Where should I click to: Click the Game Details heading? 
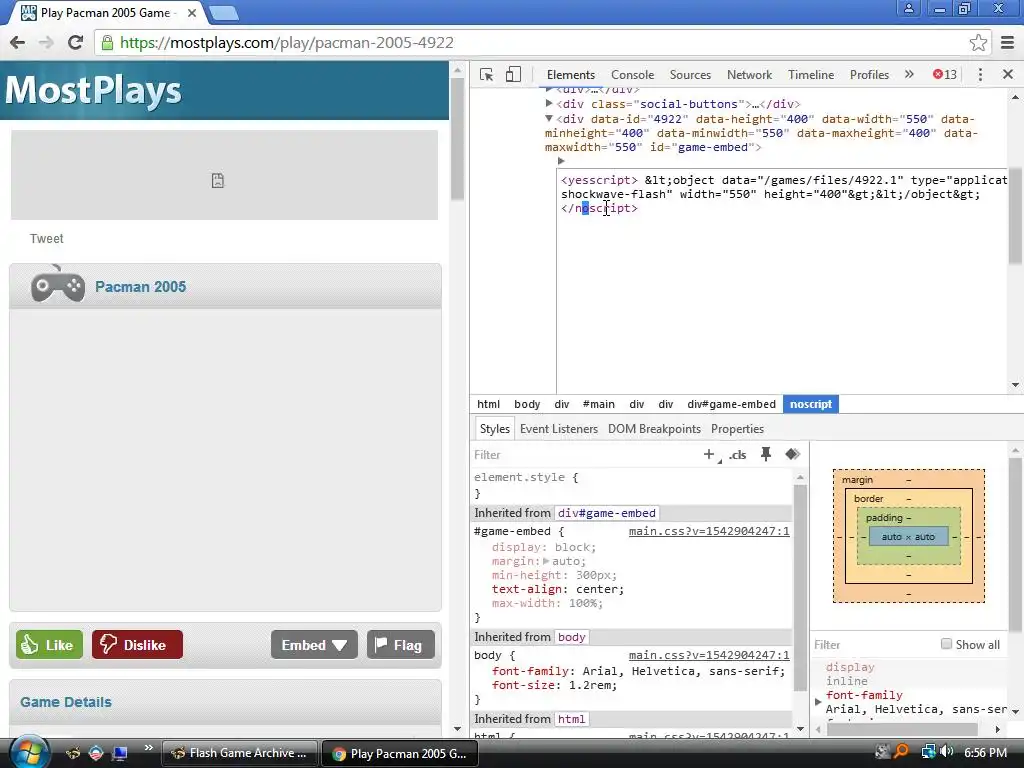(66, 702)
